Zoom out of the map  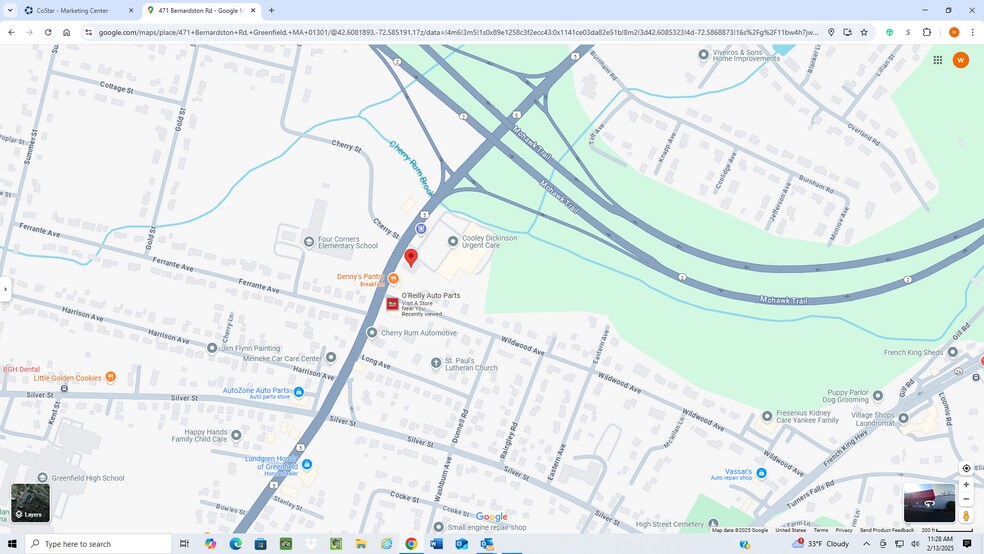966,499
